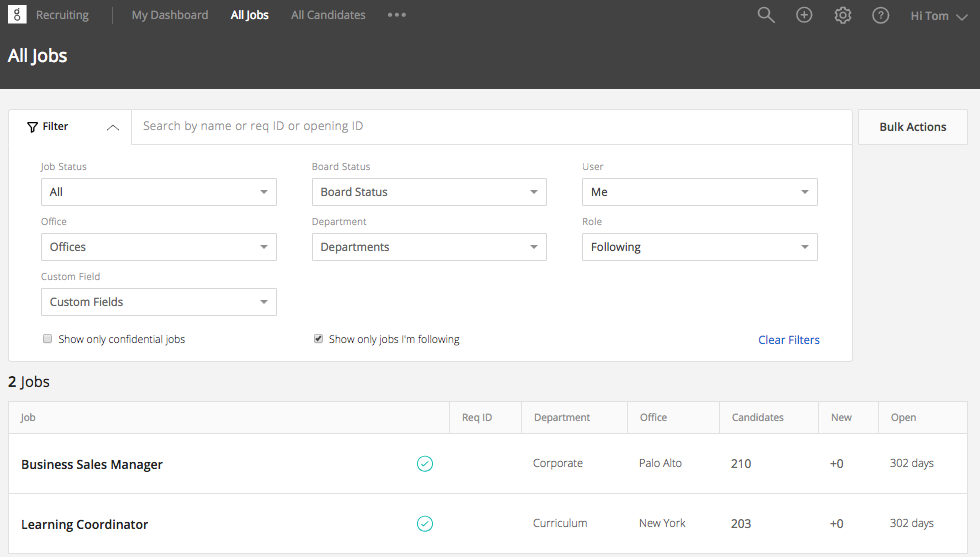Click the Curriculum department cell
980x557 pixels.
pyautogui.click(x=560, y=523)
